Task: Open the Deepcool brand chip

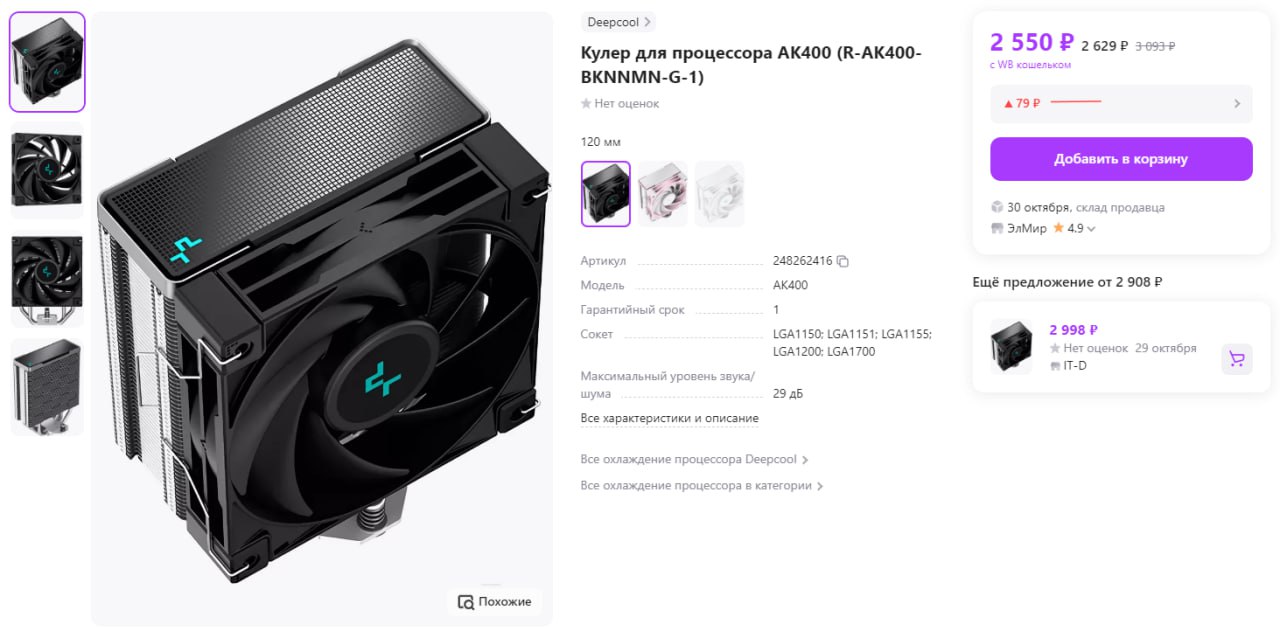Action: pyautogui.click(x=618, y=22)
